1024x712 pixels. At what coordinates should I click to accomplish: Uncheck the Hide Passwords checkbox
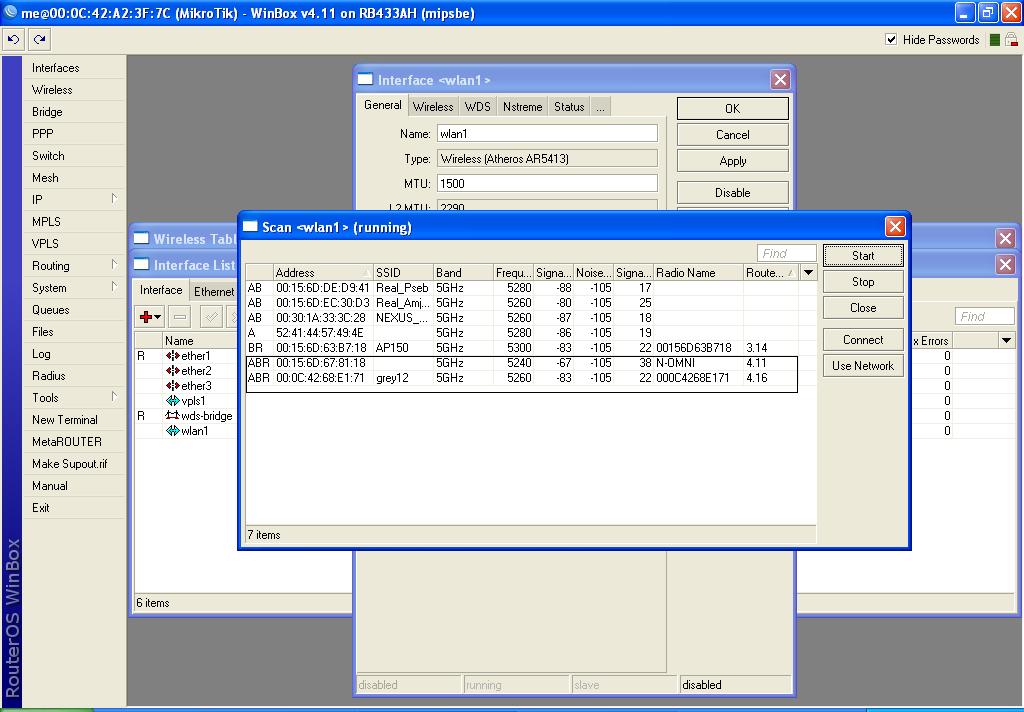pyautogui.click(x=891, y=40)
